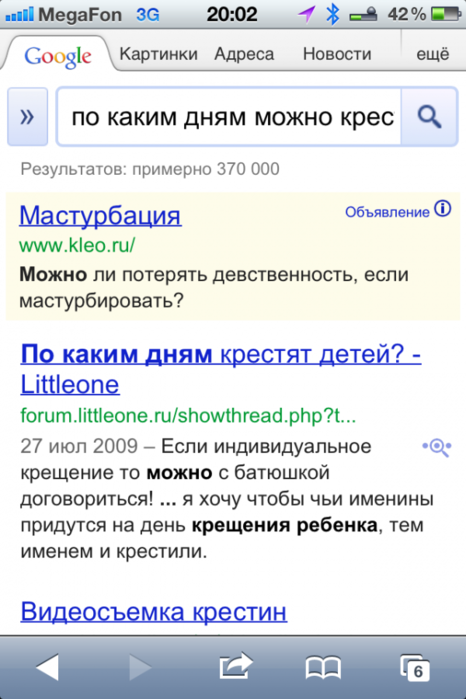Open the Видеосъемка крестин link
The height and width of the screenshot is (699, 466).
[154, 611]
